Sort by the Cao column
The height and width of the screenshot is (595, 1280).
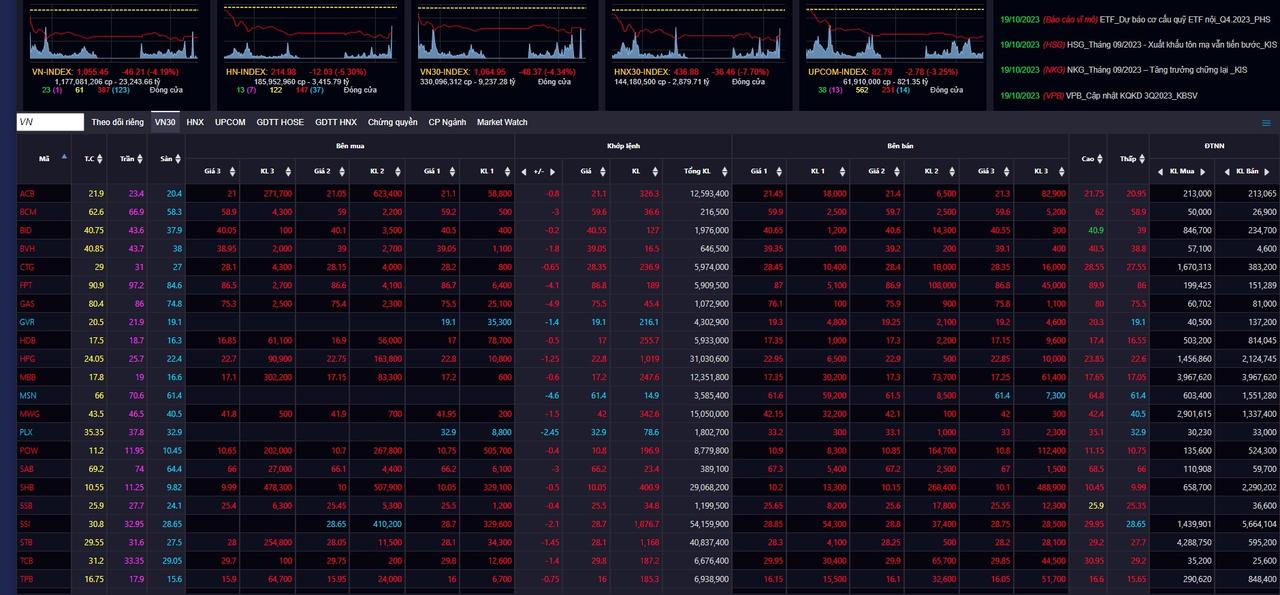pos(1101,158)
